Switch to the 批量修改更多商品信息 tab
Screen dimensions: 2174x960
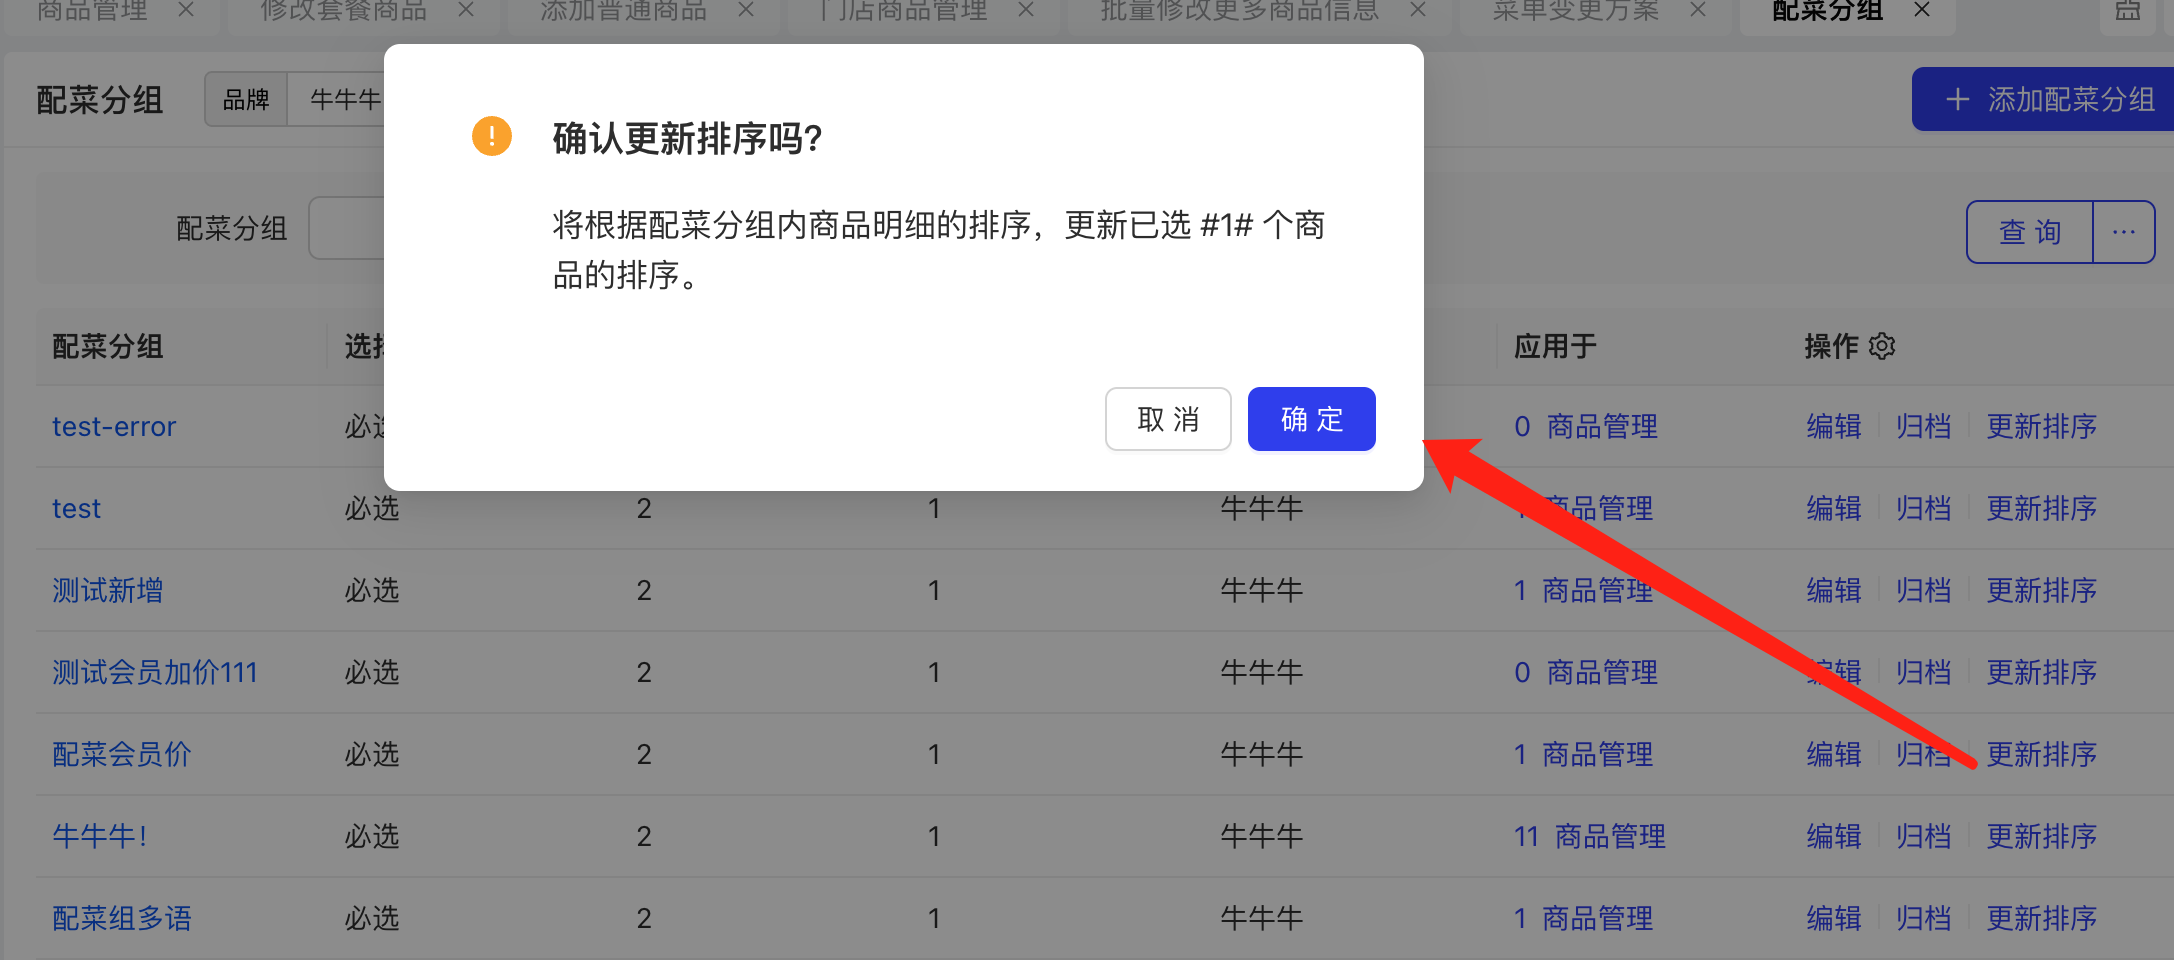pos(1240,10)
